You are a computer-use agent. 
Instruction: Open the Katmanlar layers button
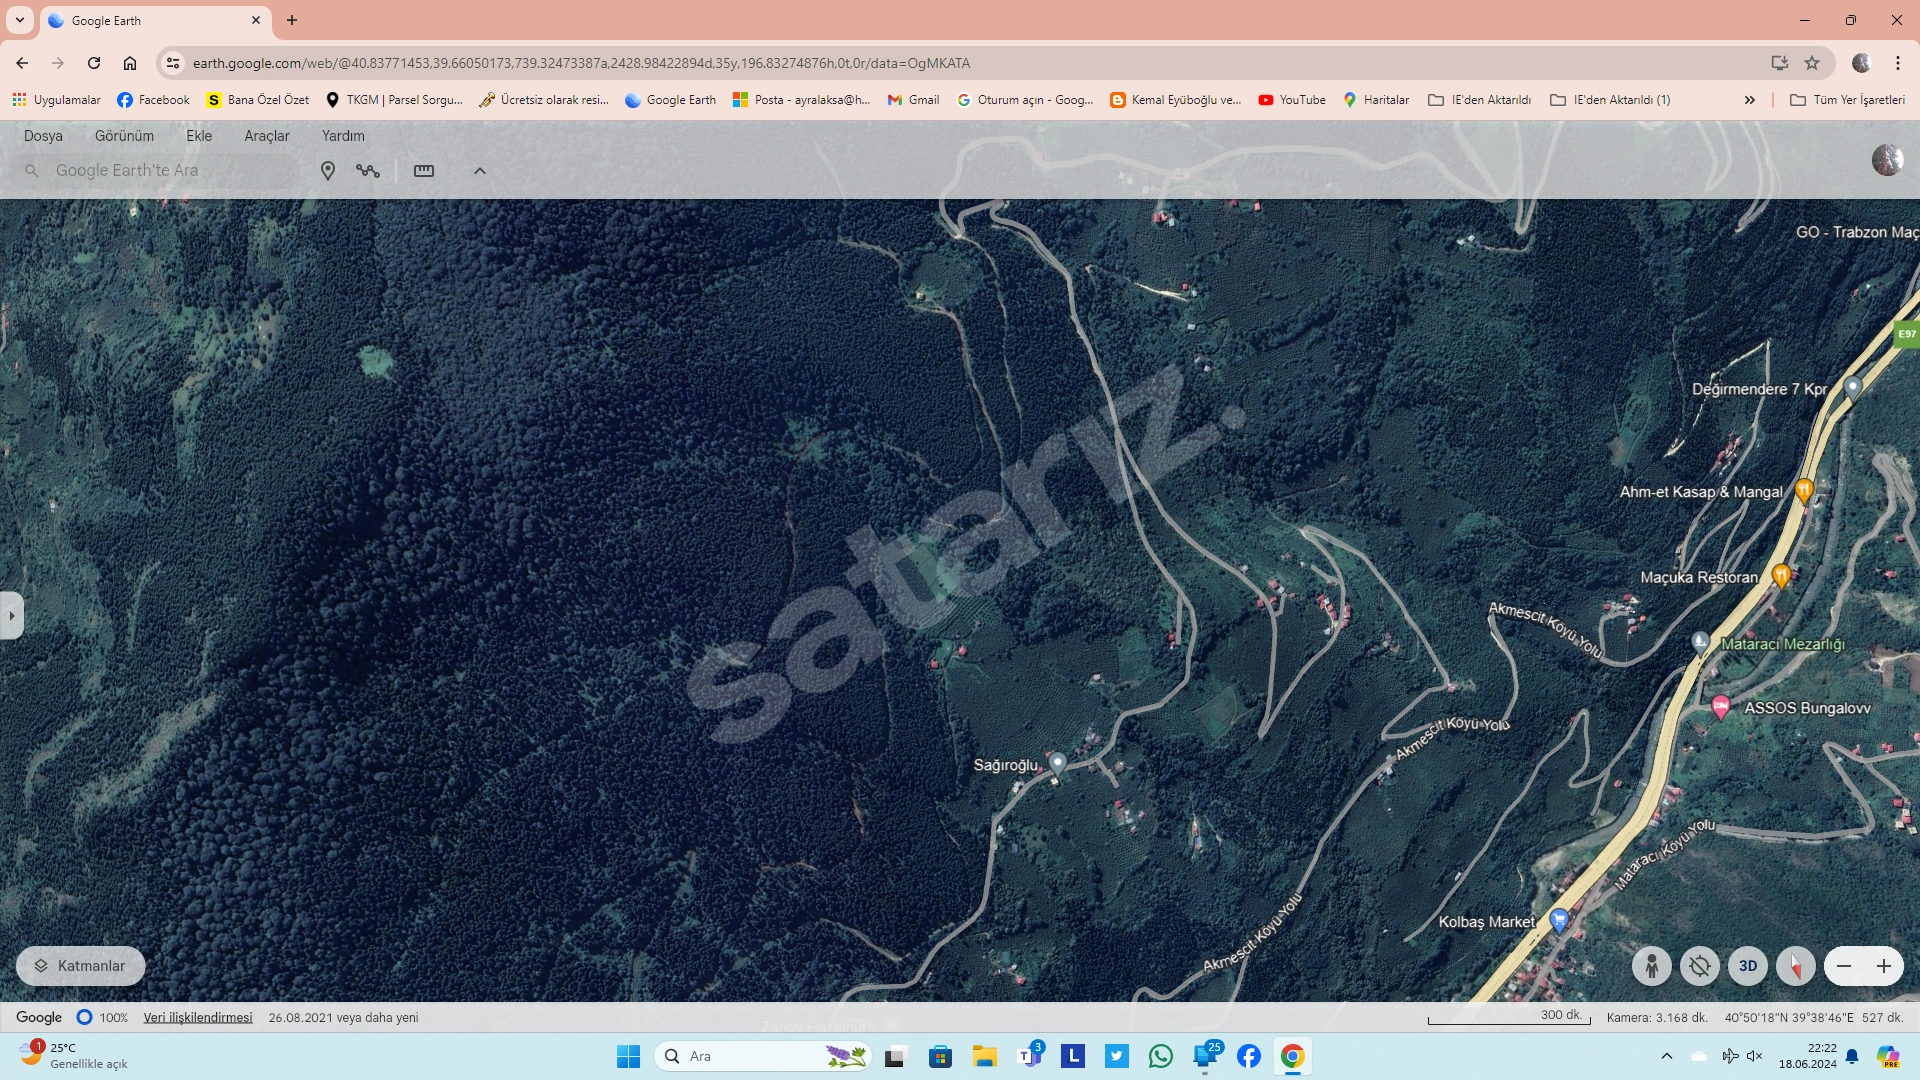(81, 966)
